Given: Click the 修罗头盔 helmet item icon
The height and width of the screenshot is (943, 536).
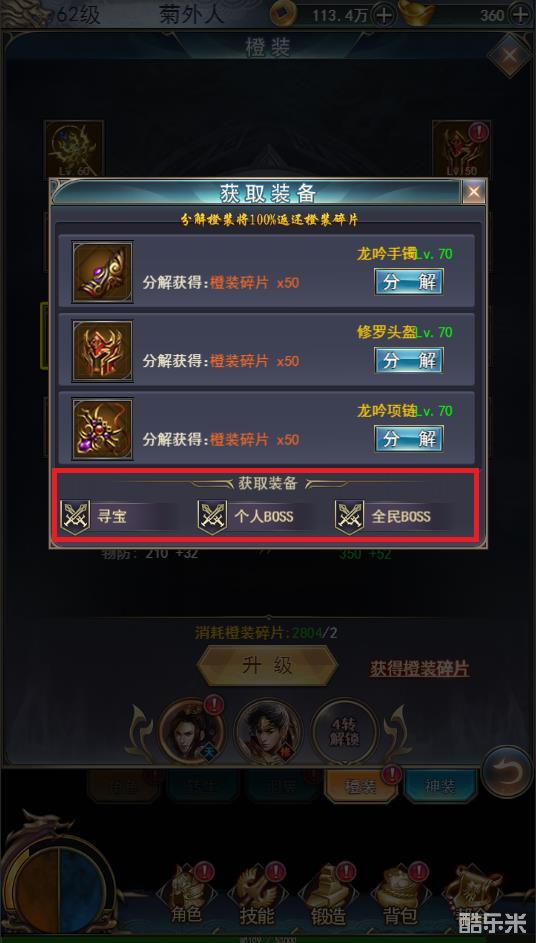Looking at the screenshot, I should click(x=102, y=351).
